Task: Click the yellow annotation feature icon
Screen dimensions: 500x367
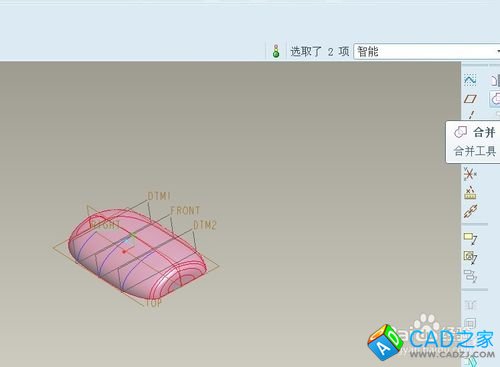Action: click(470, 238)
